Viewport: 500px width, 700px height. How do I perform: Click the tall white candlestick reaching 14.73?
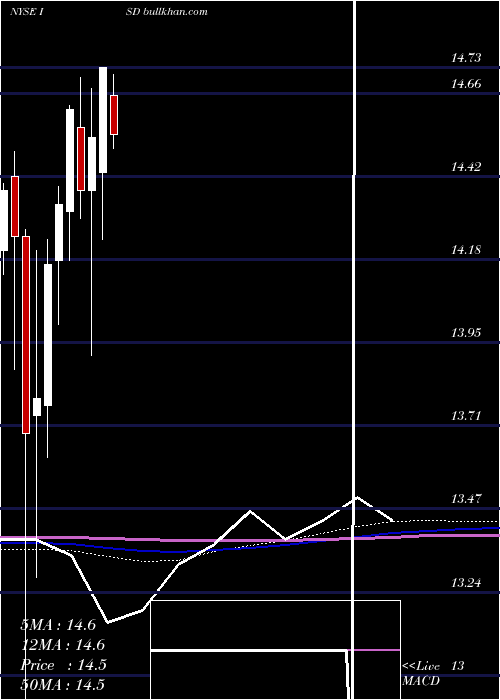[103, 120]
